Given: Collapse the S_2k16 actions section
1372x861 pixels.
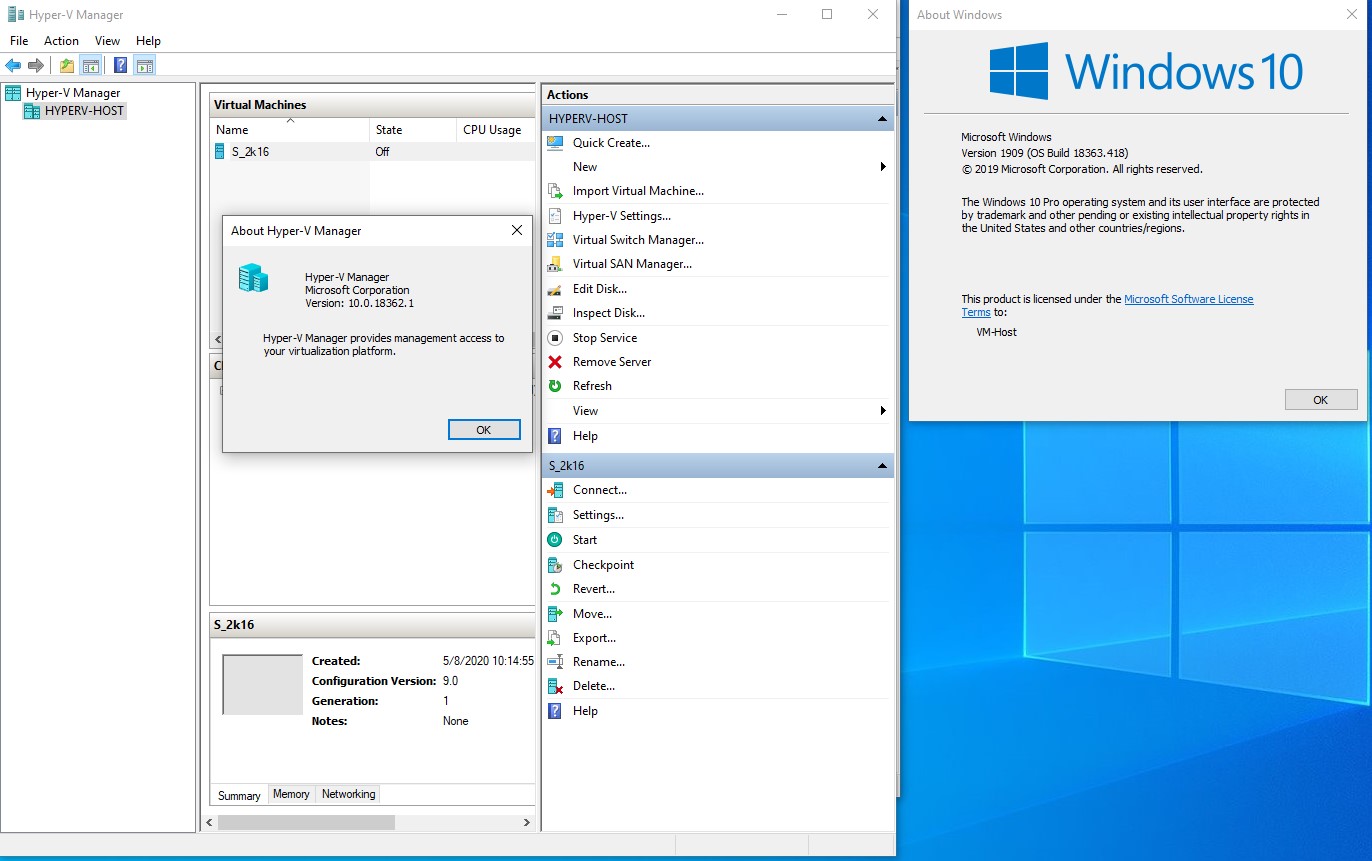Looking at the screenshot, I should [882, 466].
